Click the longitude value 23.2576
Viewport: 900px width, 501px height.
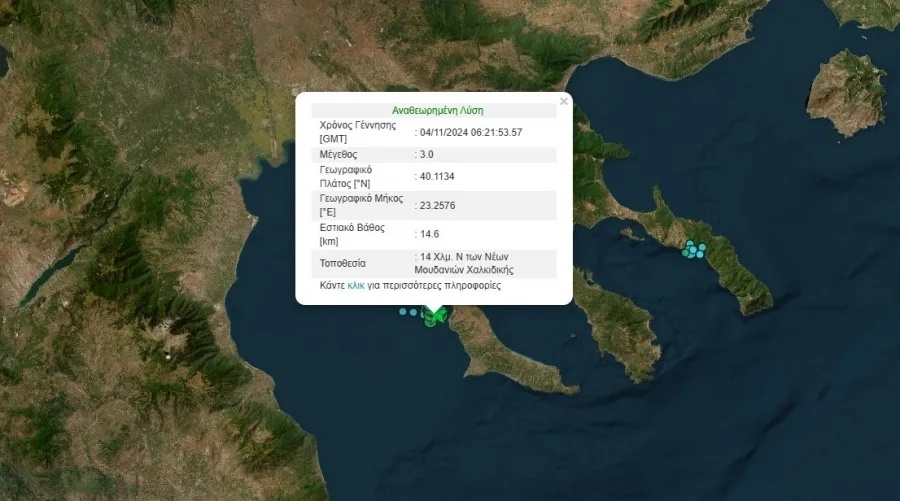click(439, 206)
